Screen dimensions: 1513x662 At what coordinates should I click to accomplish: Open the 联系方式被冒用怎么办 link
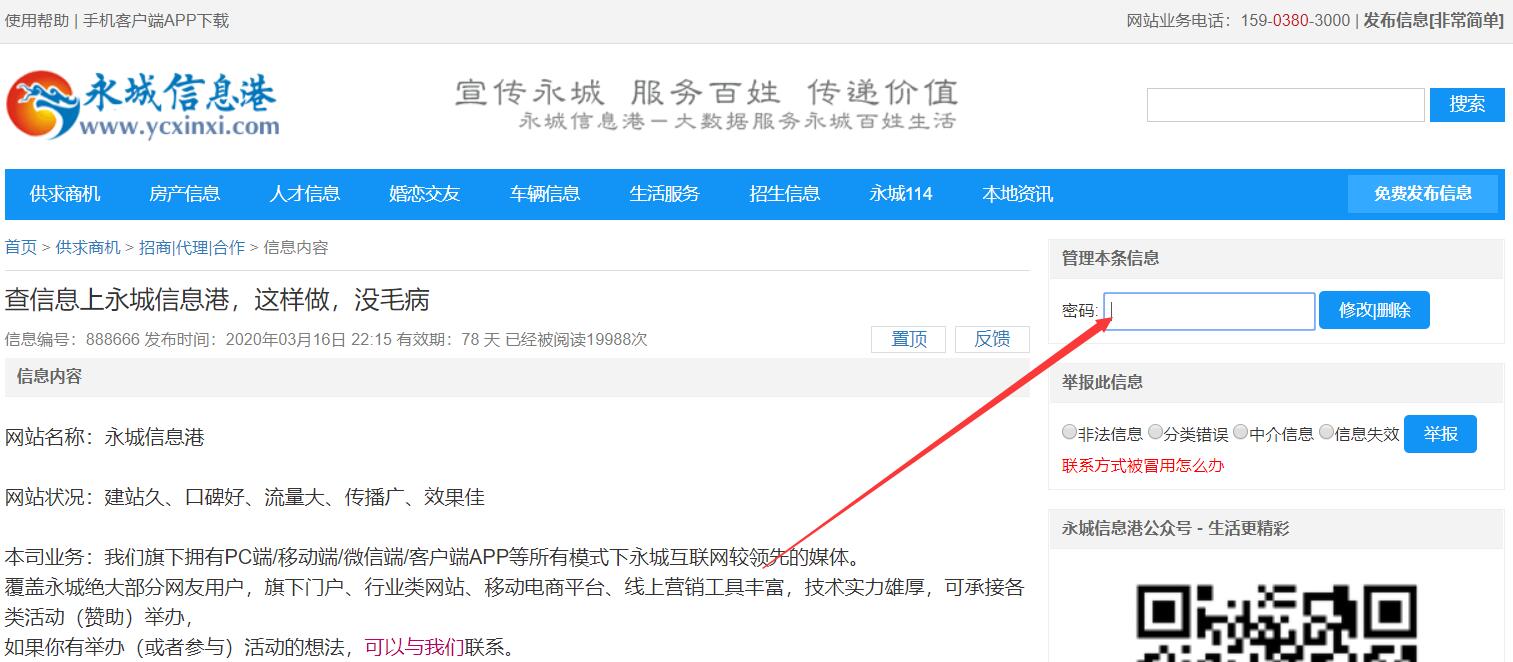1143,465
